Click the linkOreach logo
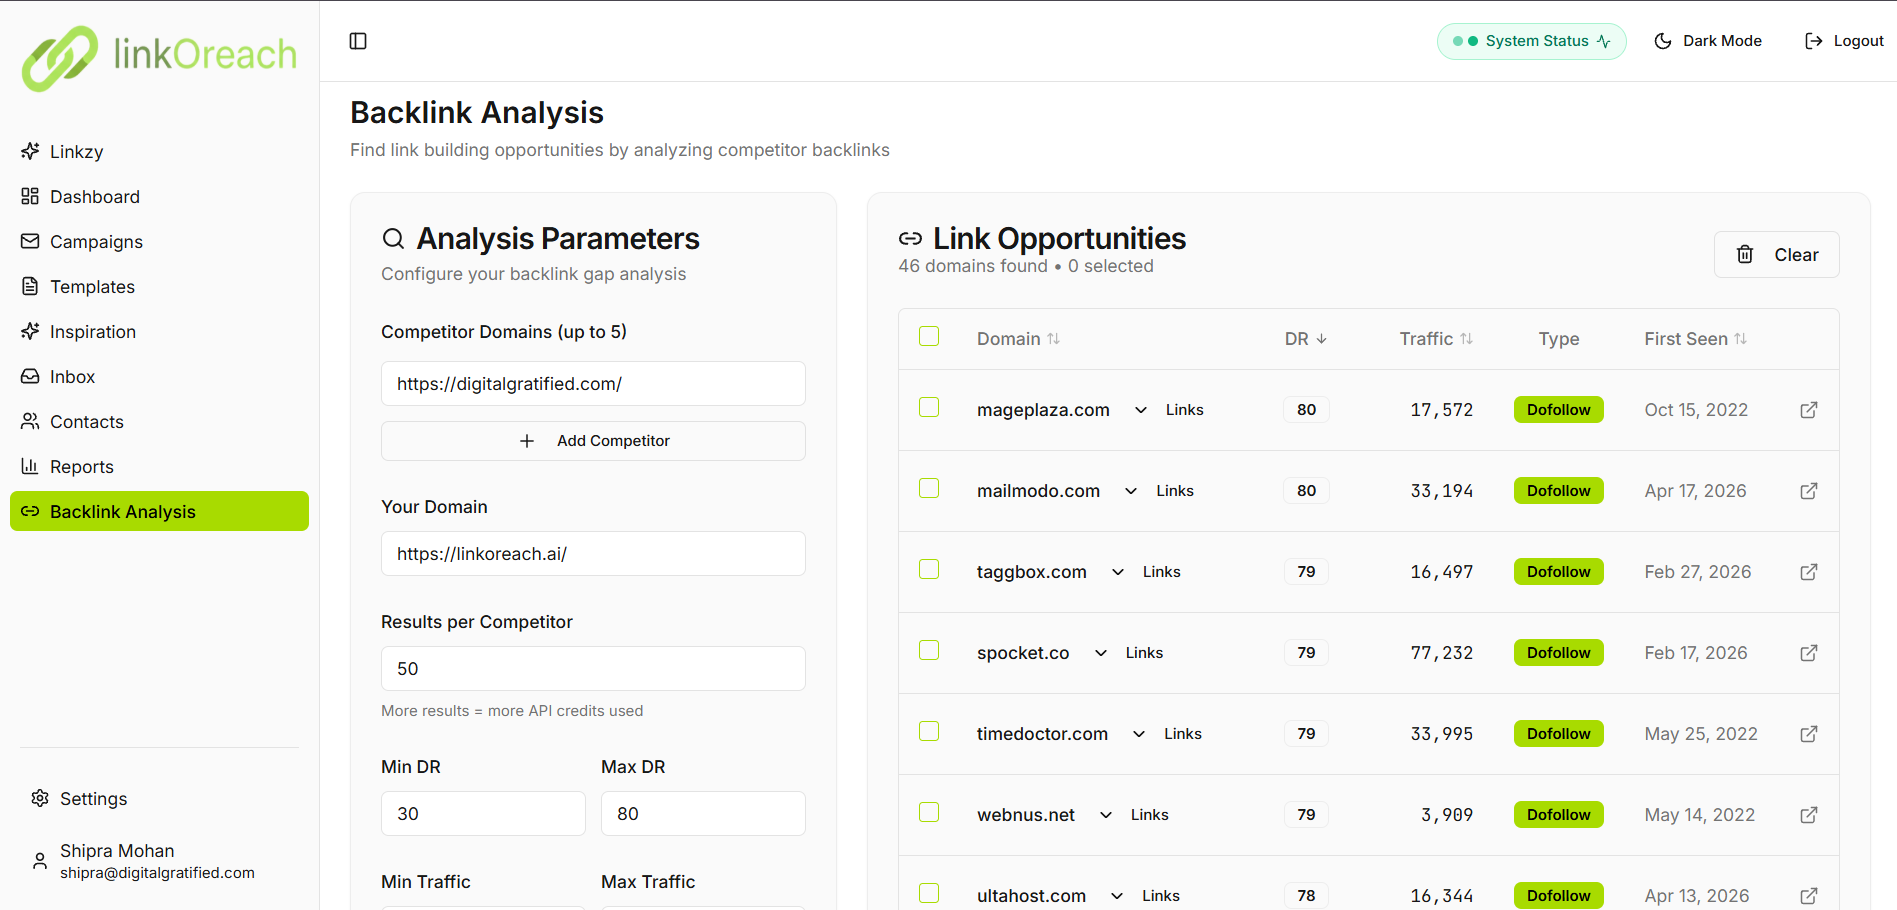Viewport: 1897px width, 910px height. pos(160,57)
